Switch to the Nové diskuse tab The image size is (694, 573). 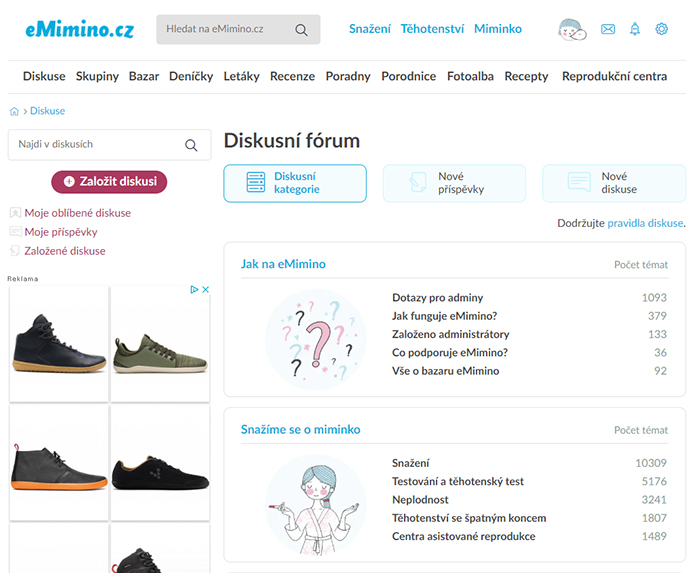point(614,183)
